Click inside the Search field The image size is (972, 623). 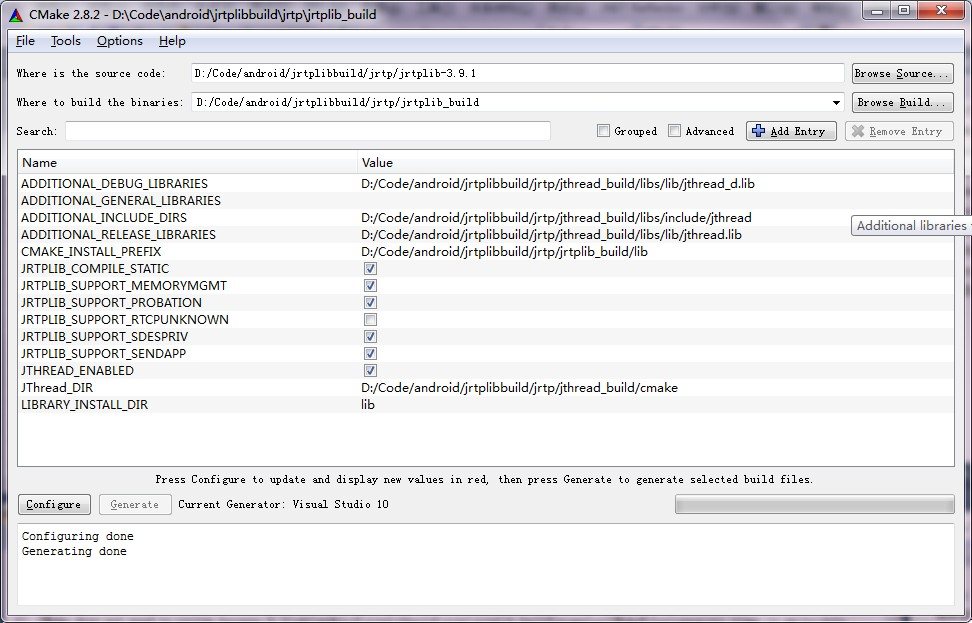[300, 130]
